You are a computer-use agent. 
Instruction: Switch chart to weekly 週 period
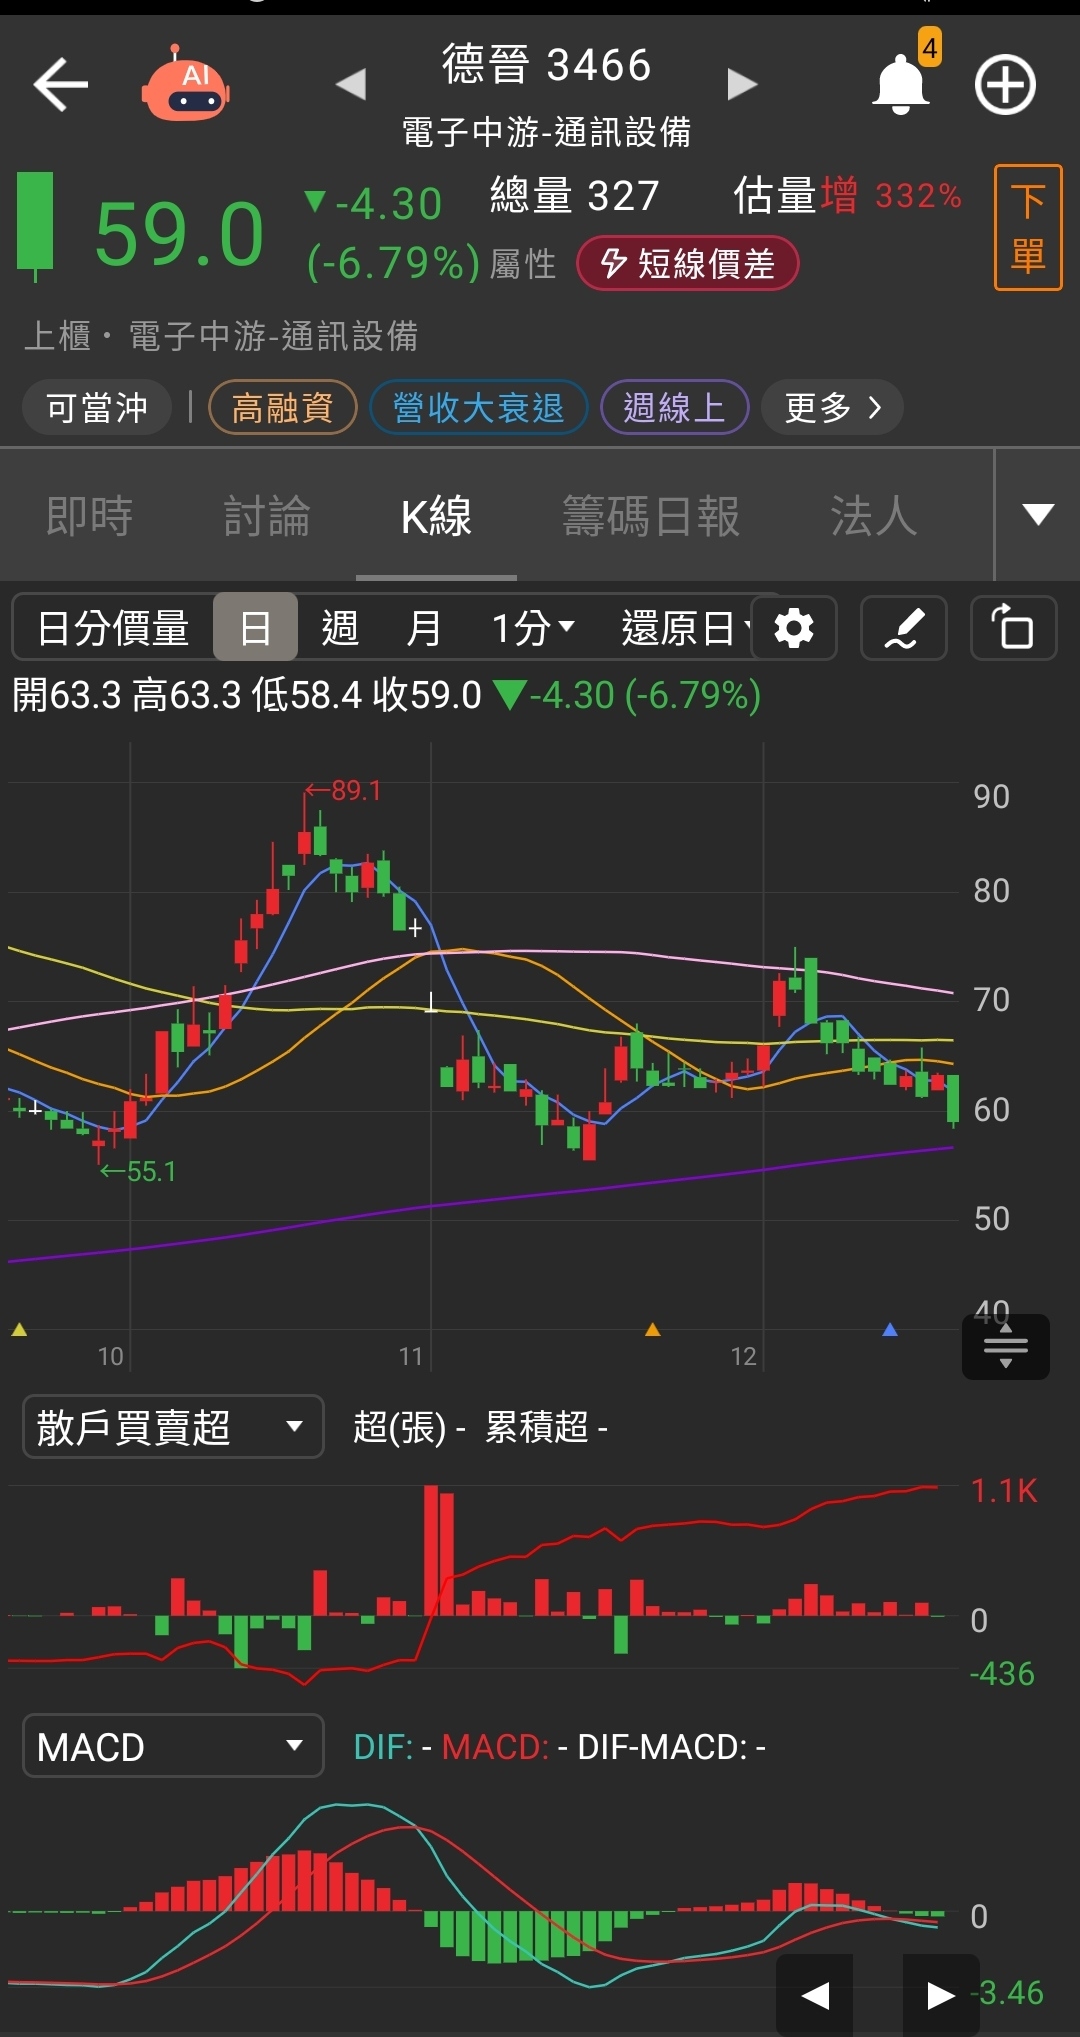(x=340, y=629)
